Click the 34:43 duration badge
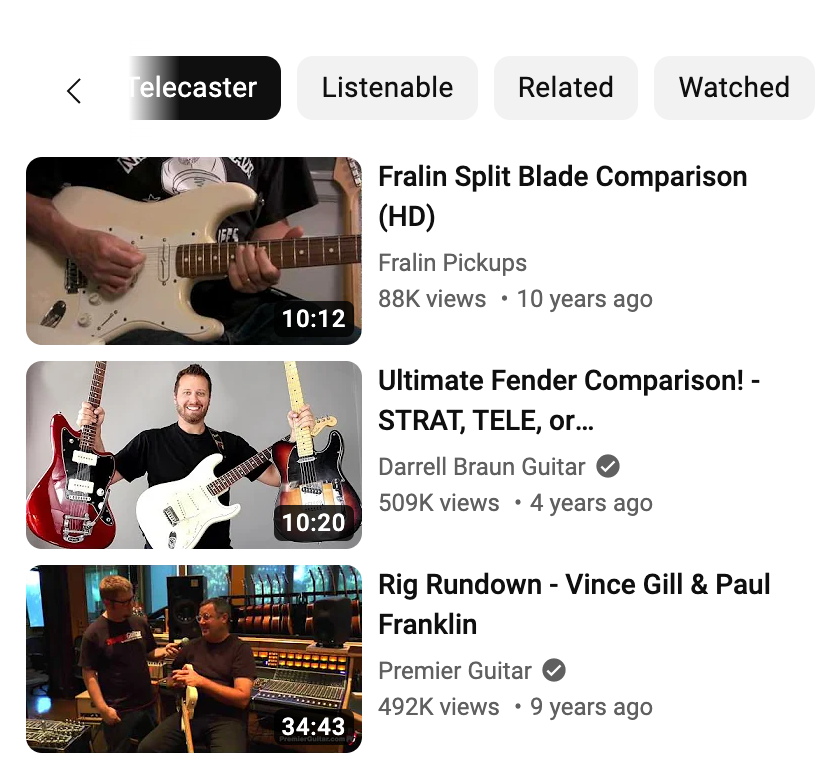This screenshot has width=836, height=764. tap(314, 726)
